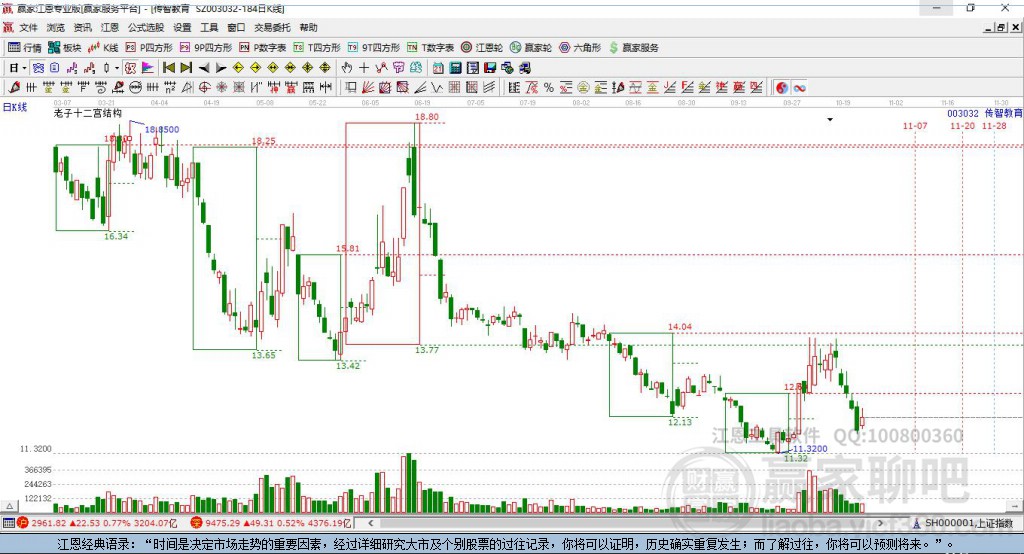Expand the small black triangle on chart
Image resolution: width=1024 pixels, height=554 pixels.
coord(830,120)
